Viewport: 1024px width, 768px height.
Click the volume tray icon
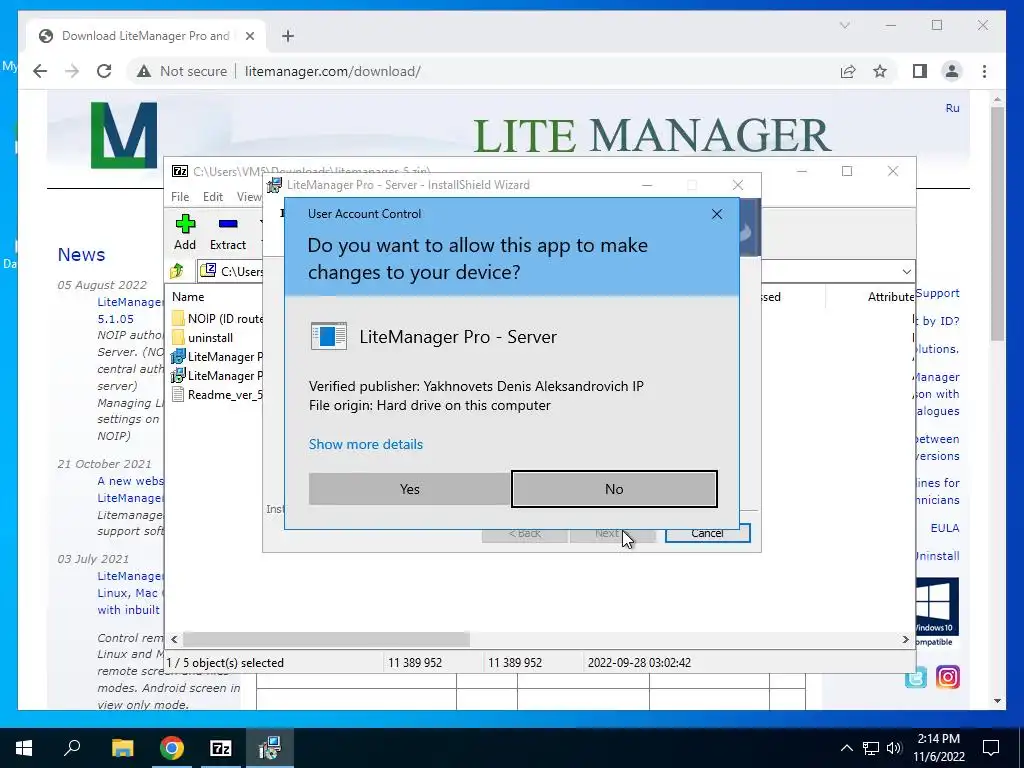(894, 748)
